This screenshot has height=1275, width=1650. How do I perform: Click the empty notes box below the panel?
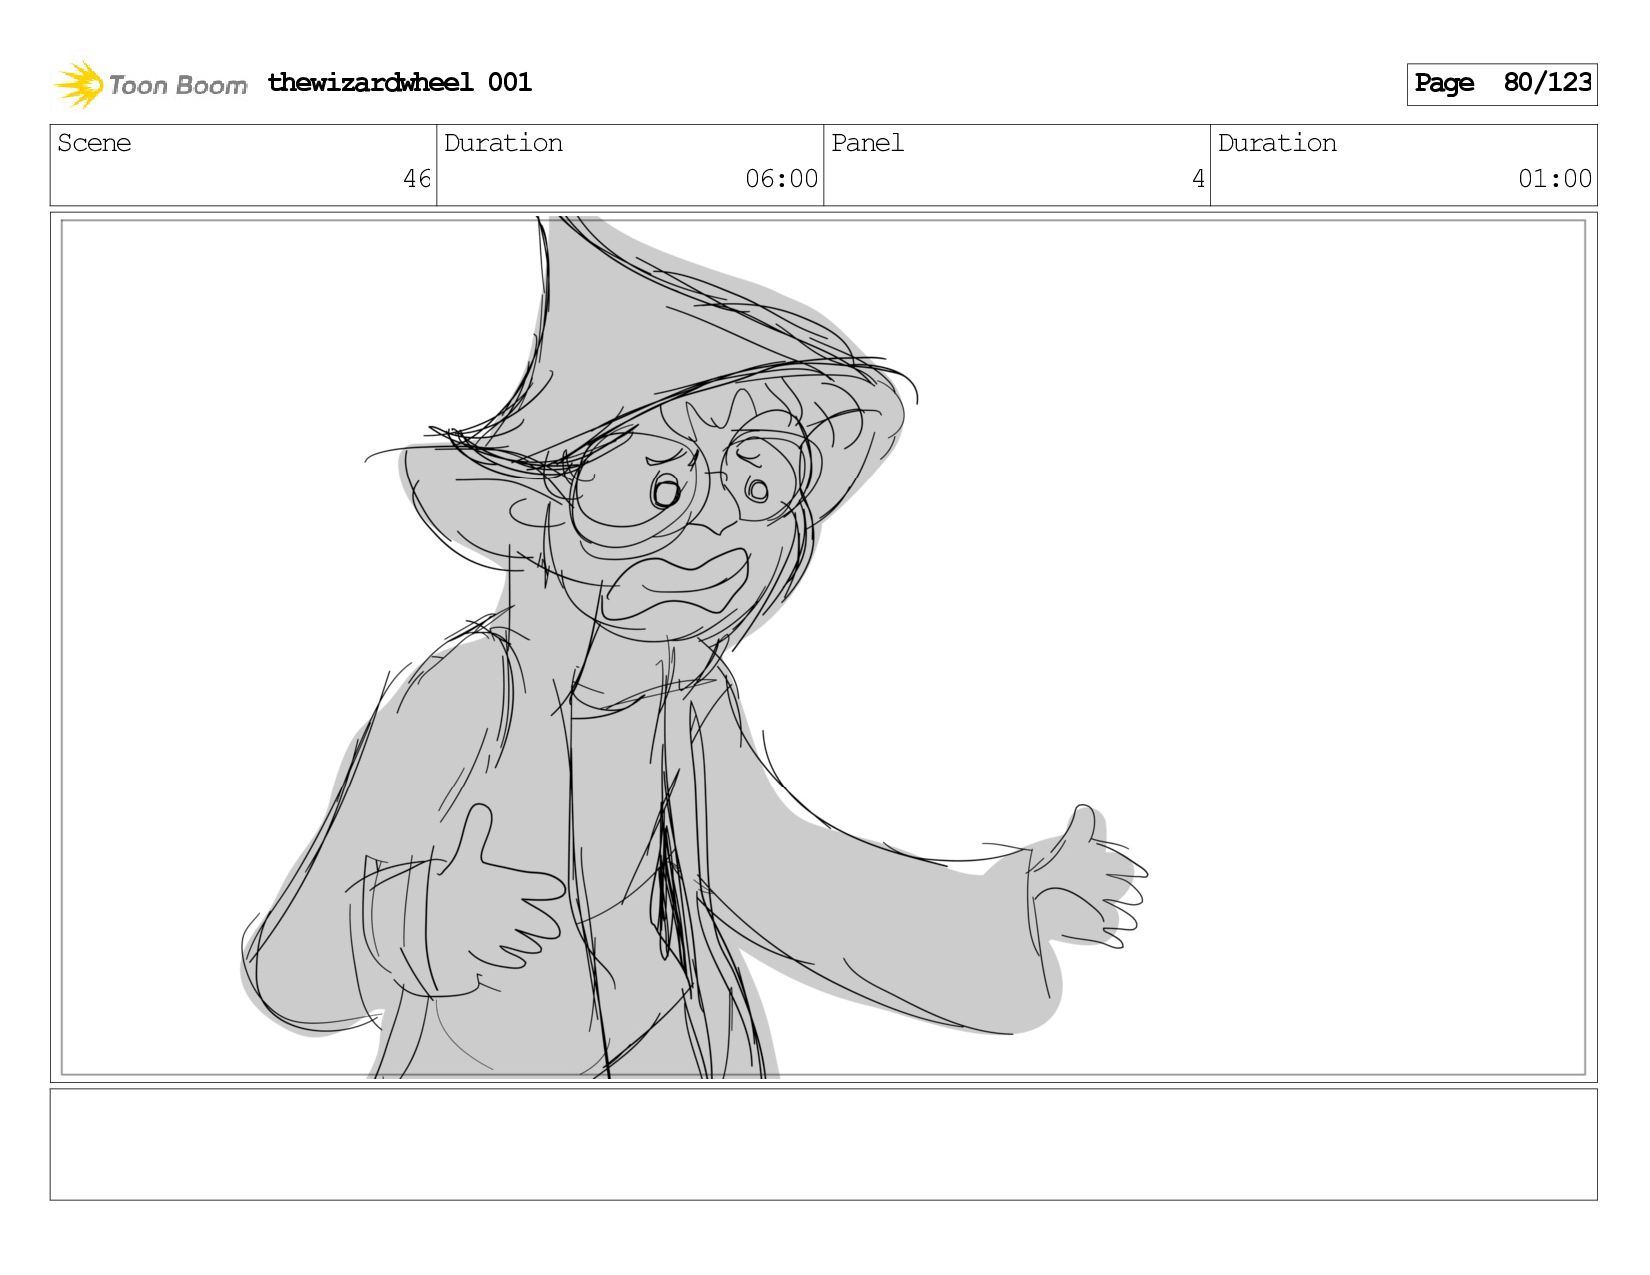click(x=824, y=1144)
